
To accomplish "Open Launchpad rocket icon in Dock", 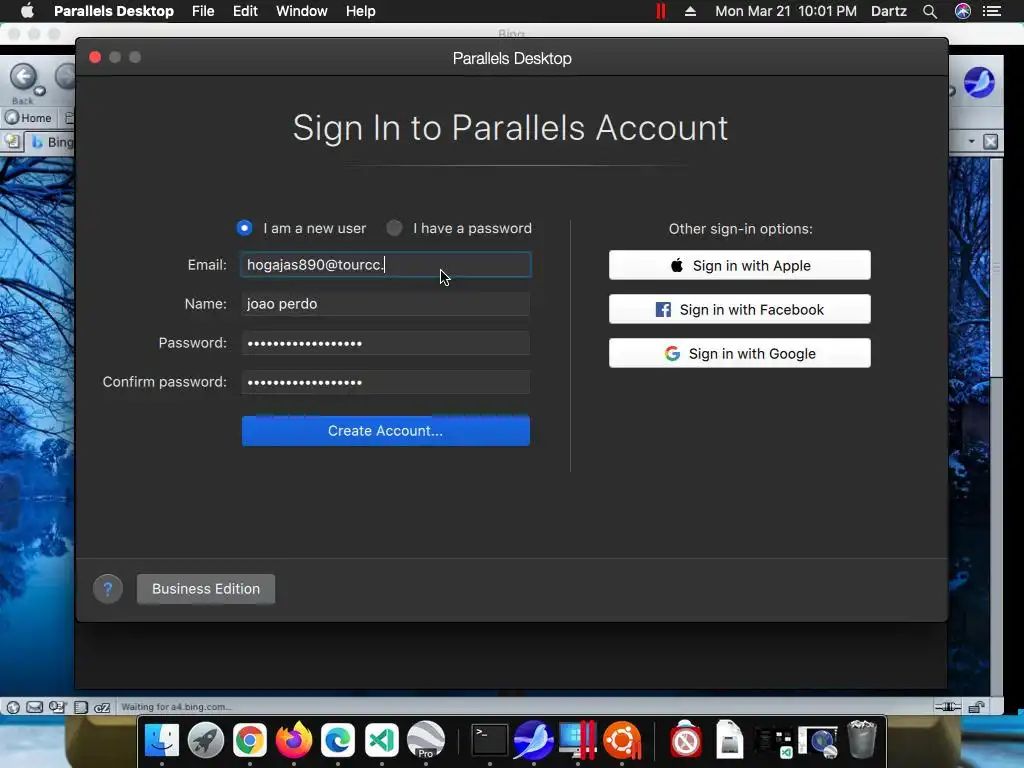I will click(x=206, y=740).
